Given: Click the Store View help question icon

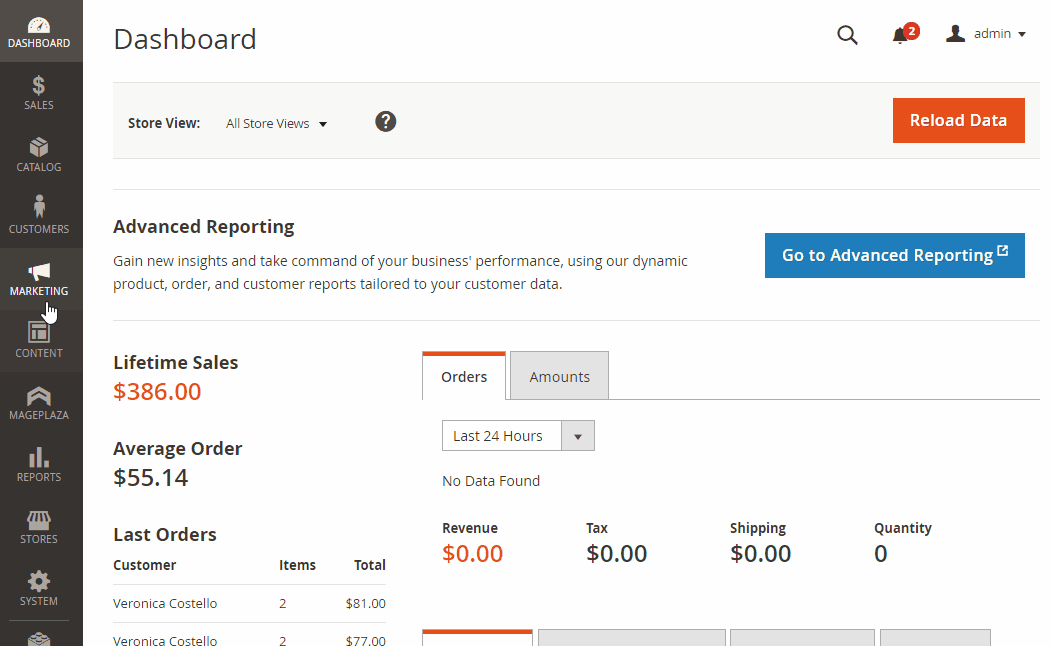Looking at the screenshot, I should tap(386, 121).
